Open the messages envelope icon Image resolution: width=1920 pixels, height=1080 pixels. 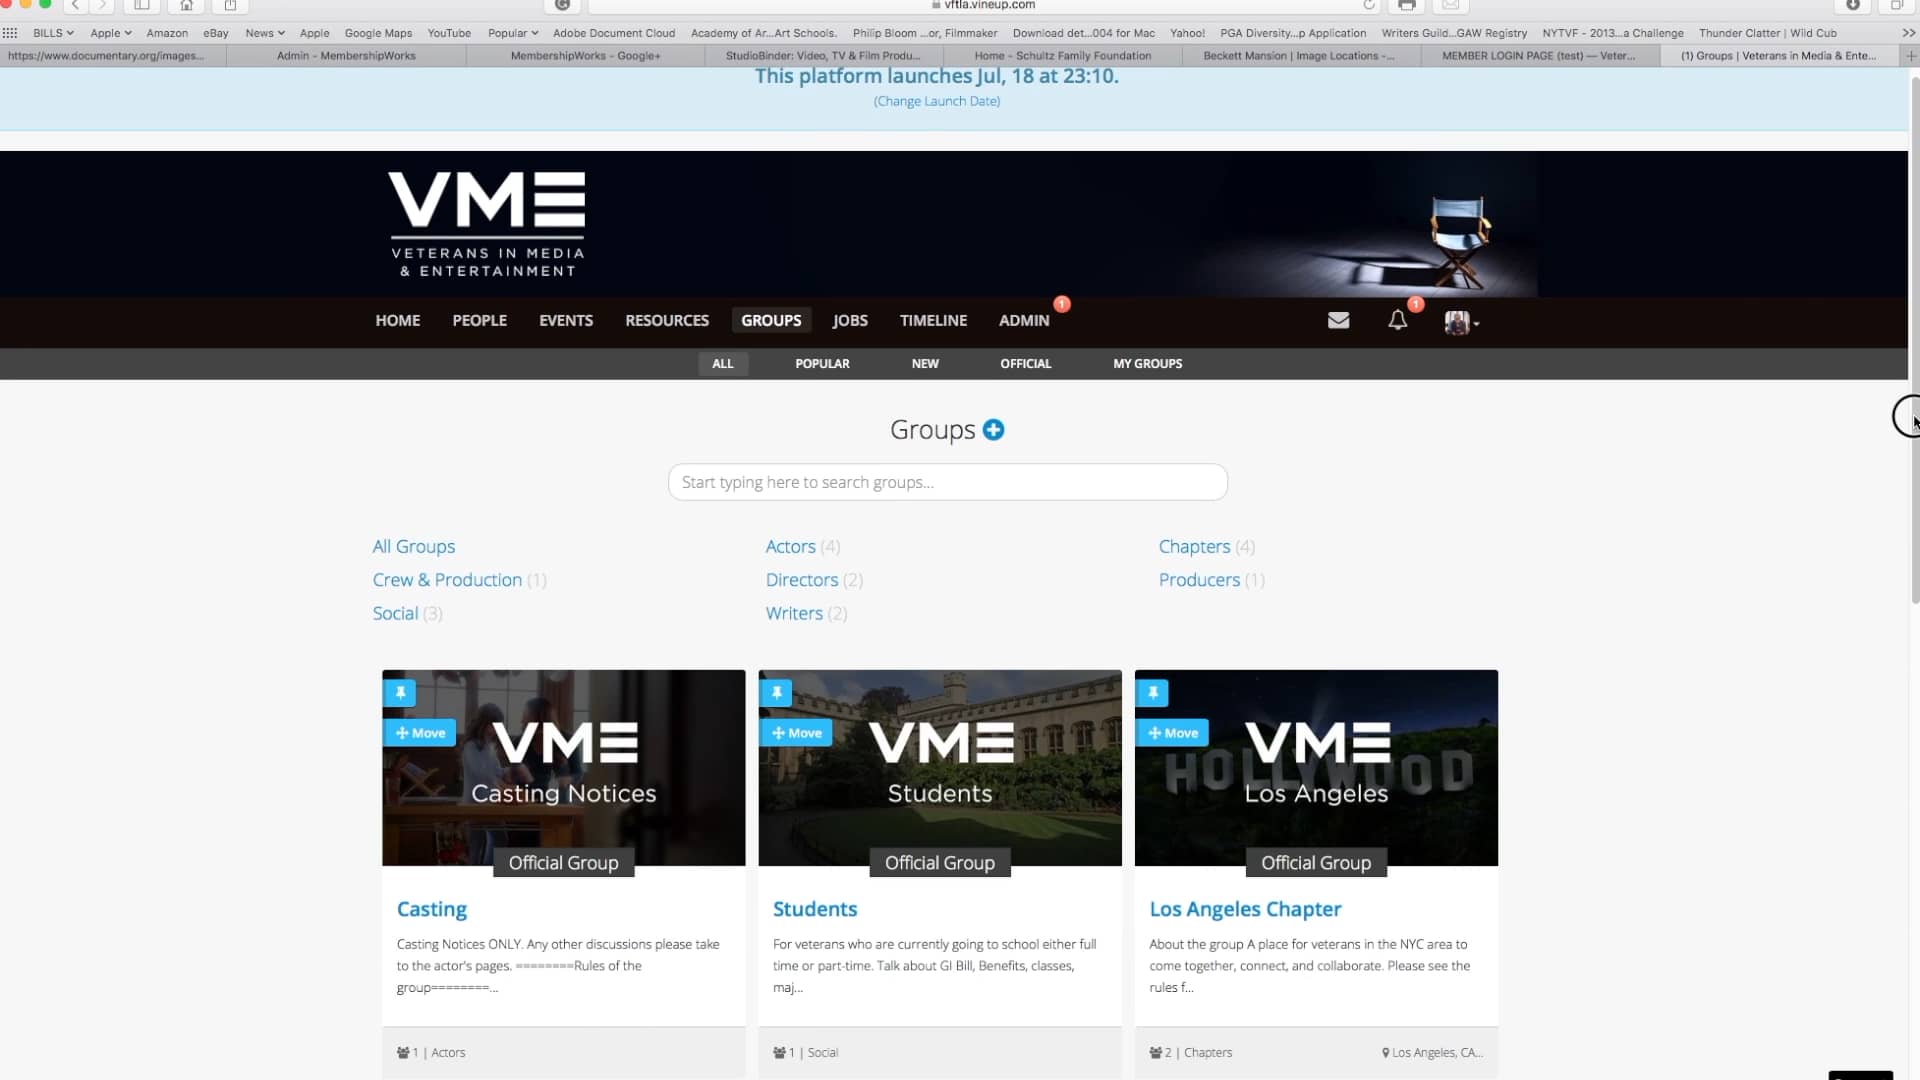[x=1338, y=320]
